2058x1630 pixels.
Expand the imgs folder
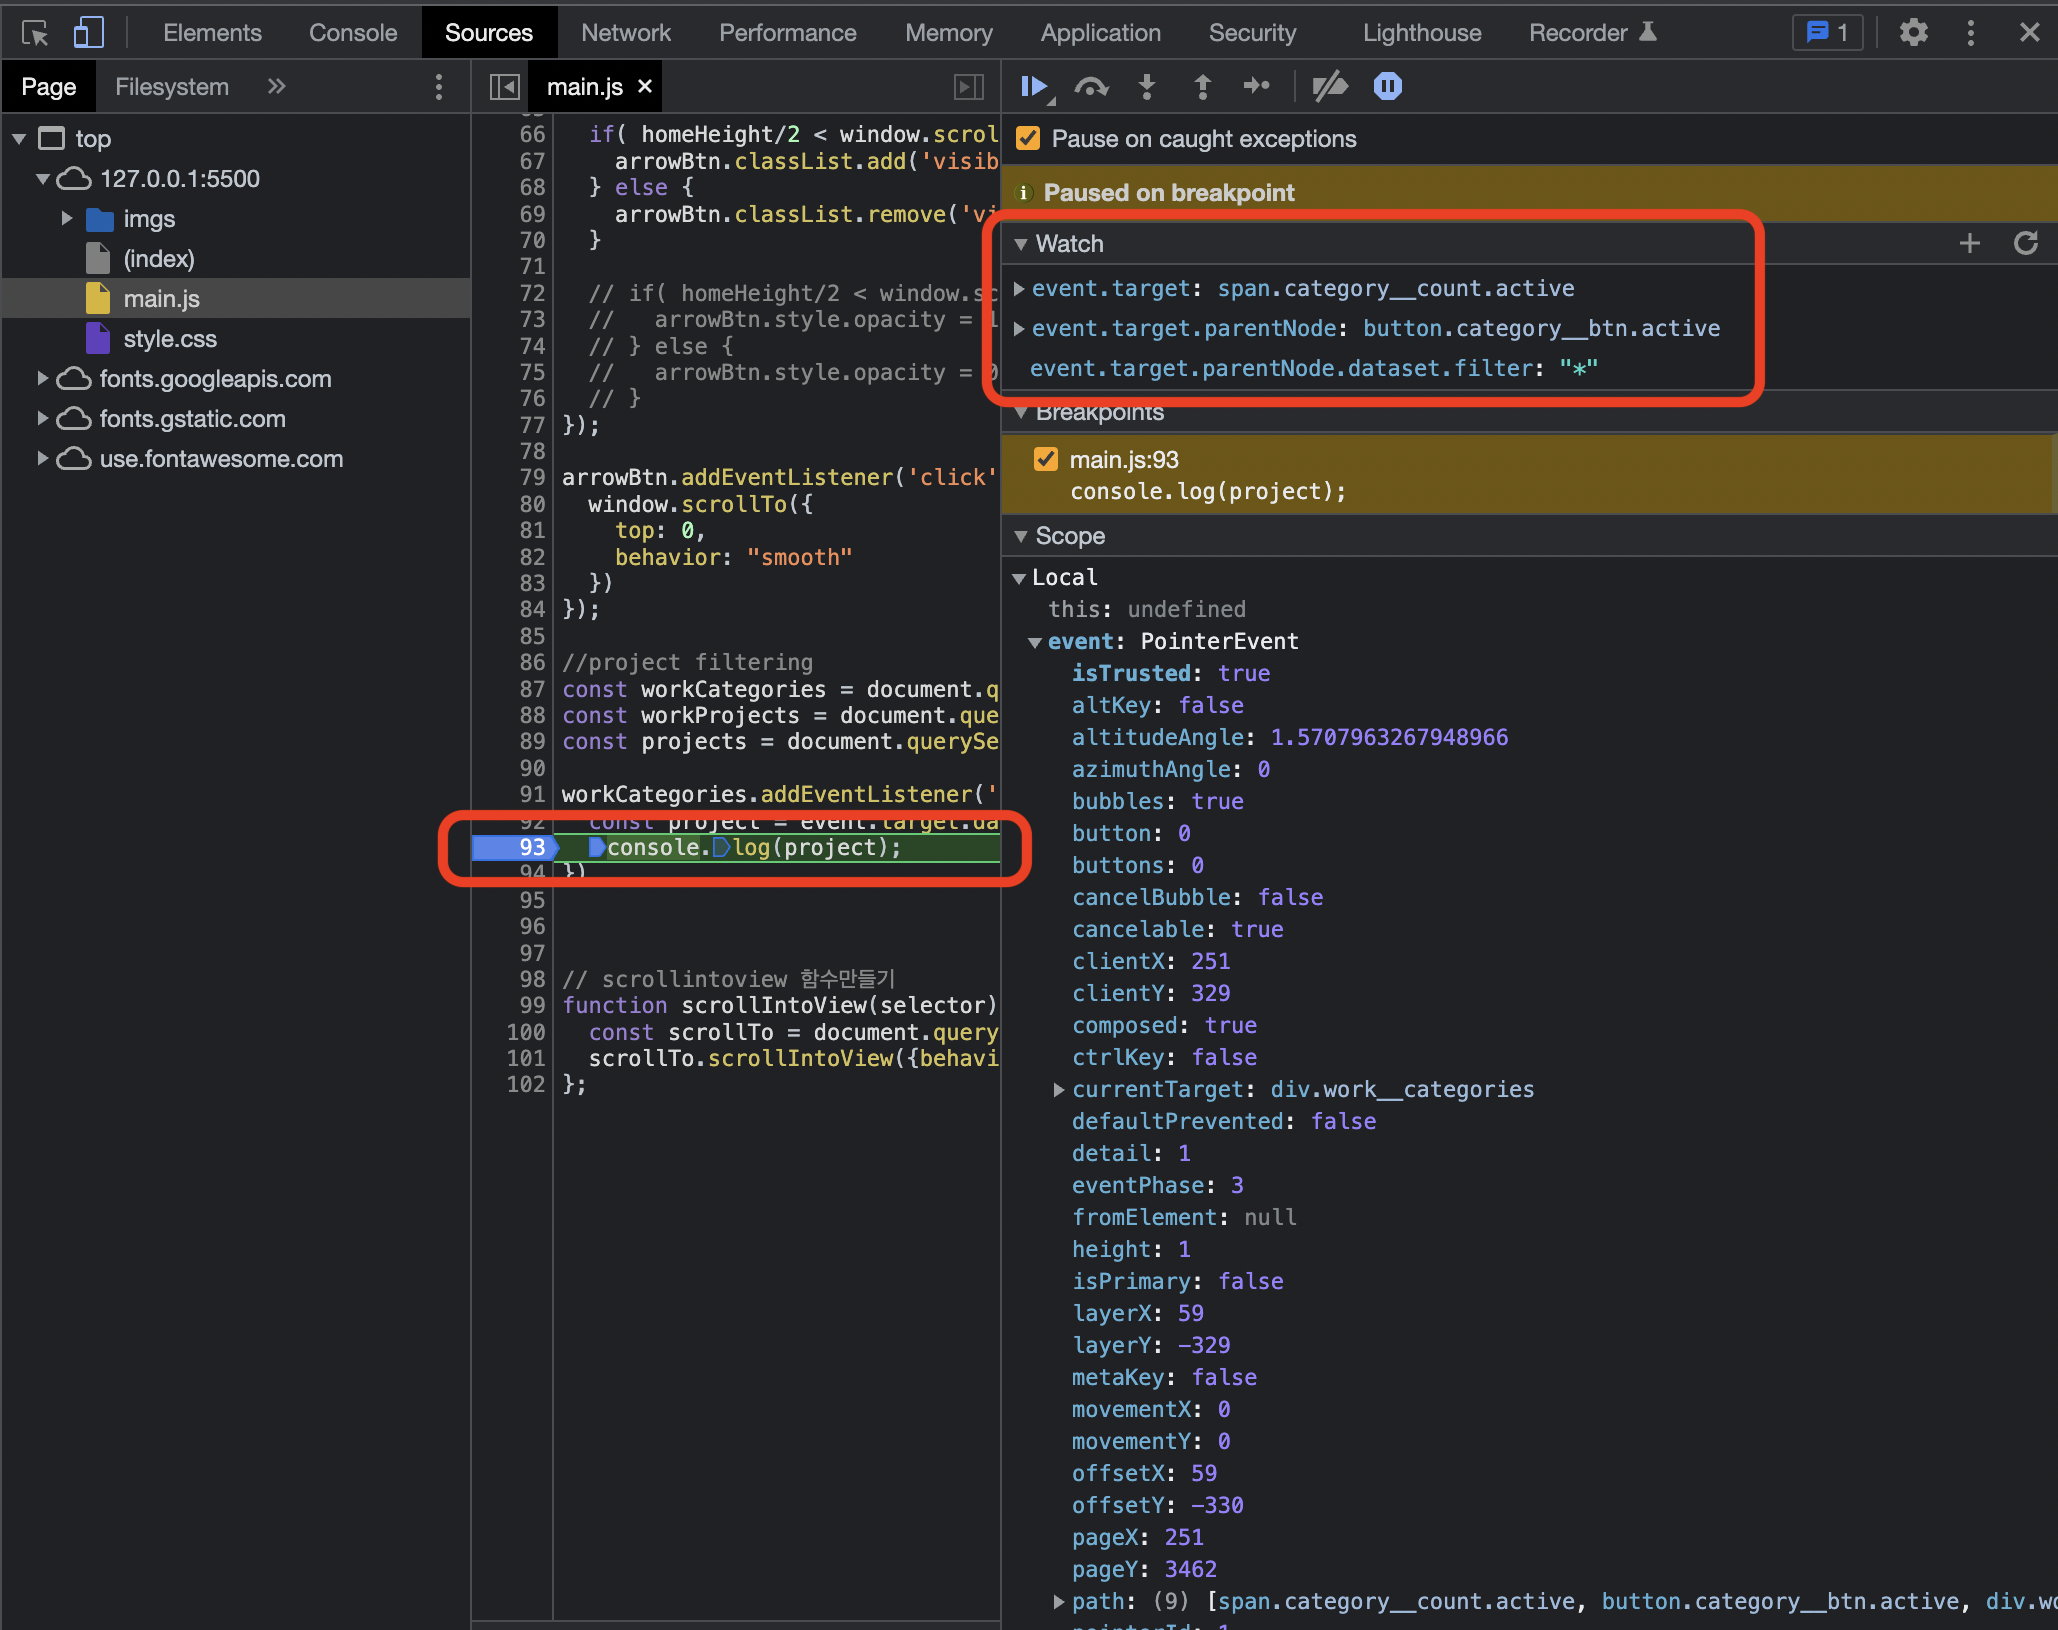click(67, 218)
